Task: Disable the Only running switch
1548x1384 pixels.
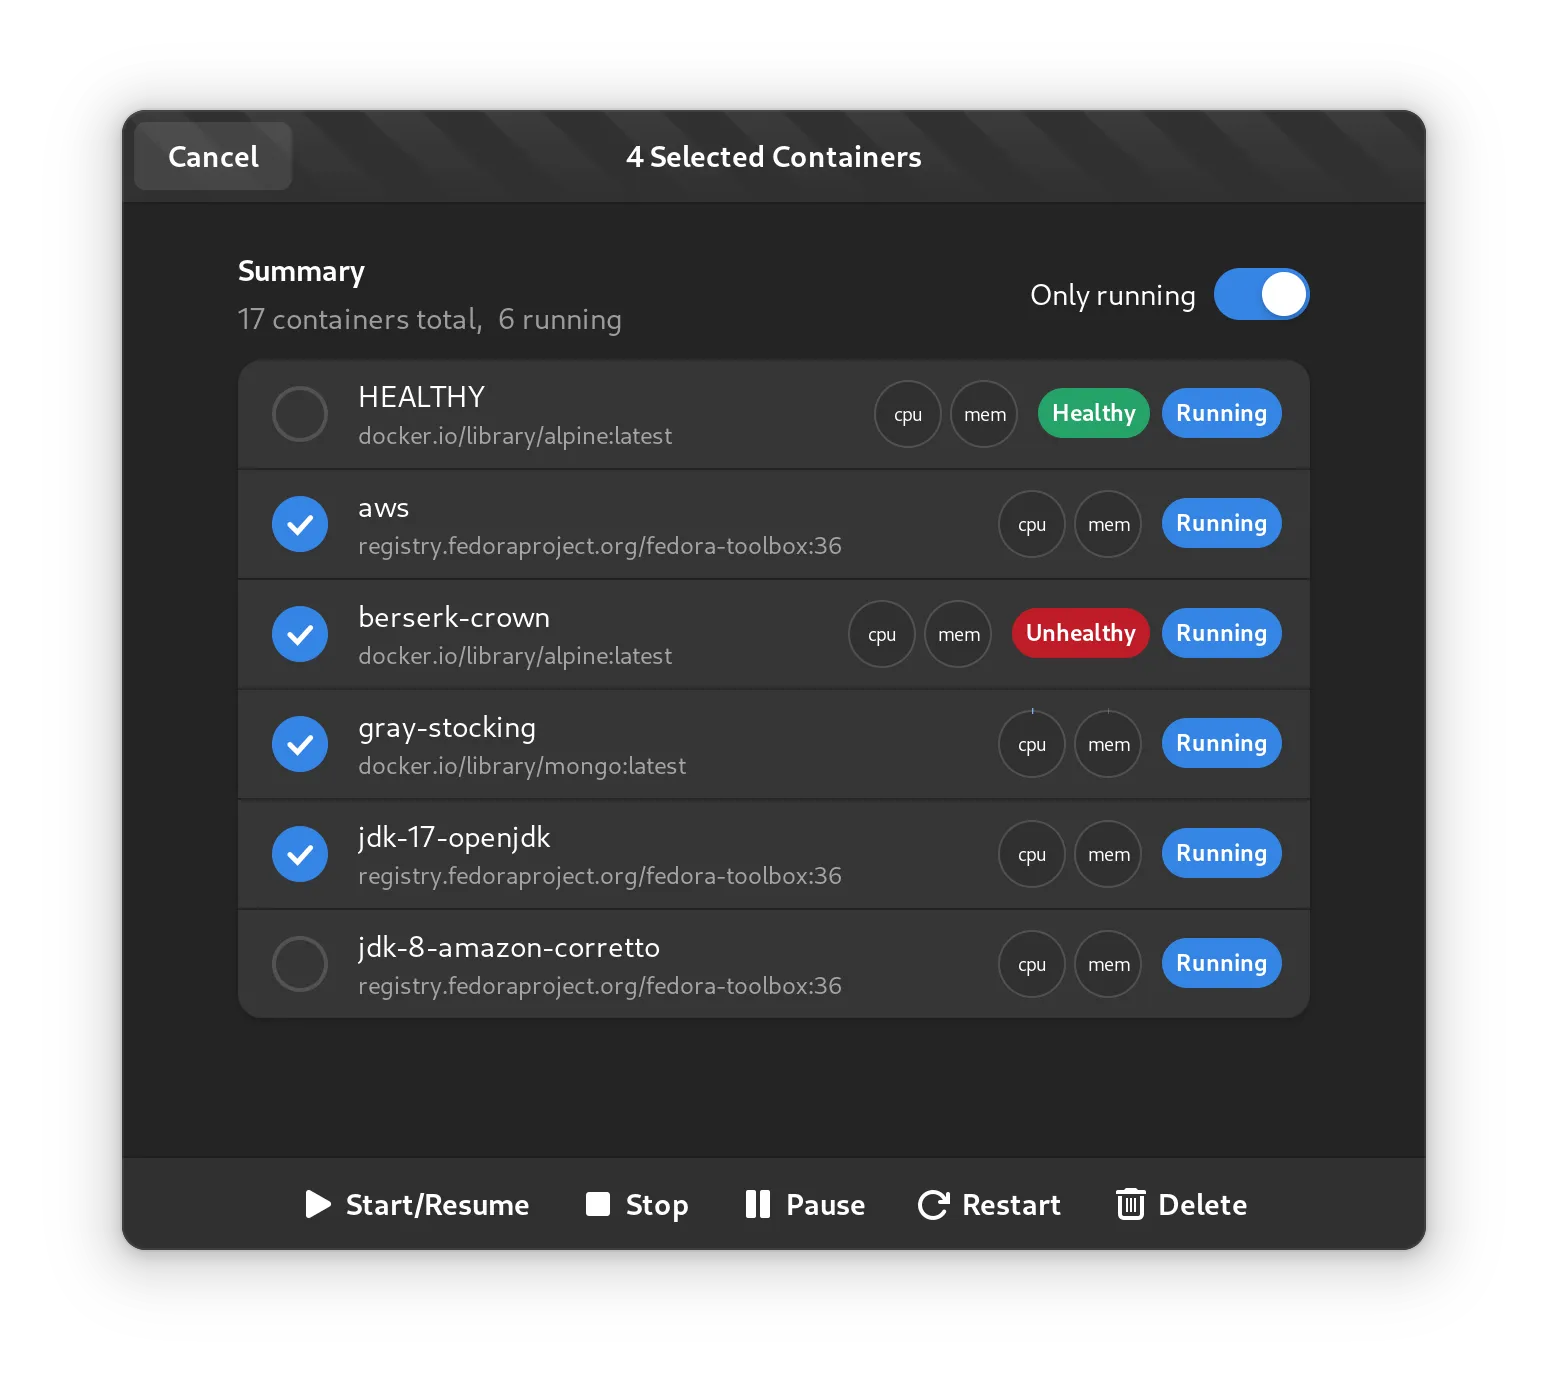Action: tap(1261, 295)
